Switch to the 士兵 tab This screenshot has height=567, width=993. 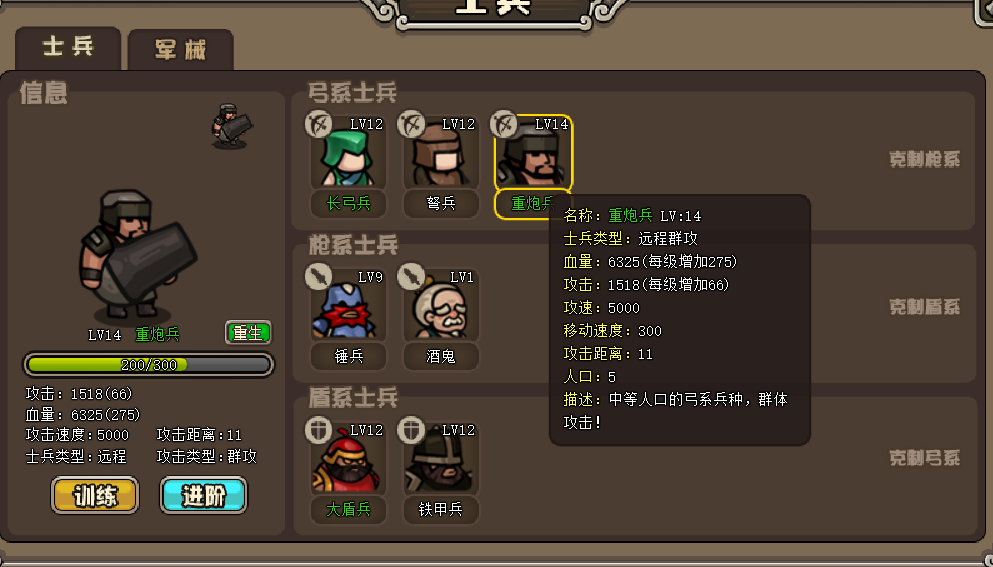(x=68, y=48)
